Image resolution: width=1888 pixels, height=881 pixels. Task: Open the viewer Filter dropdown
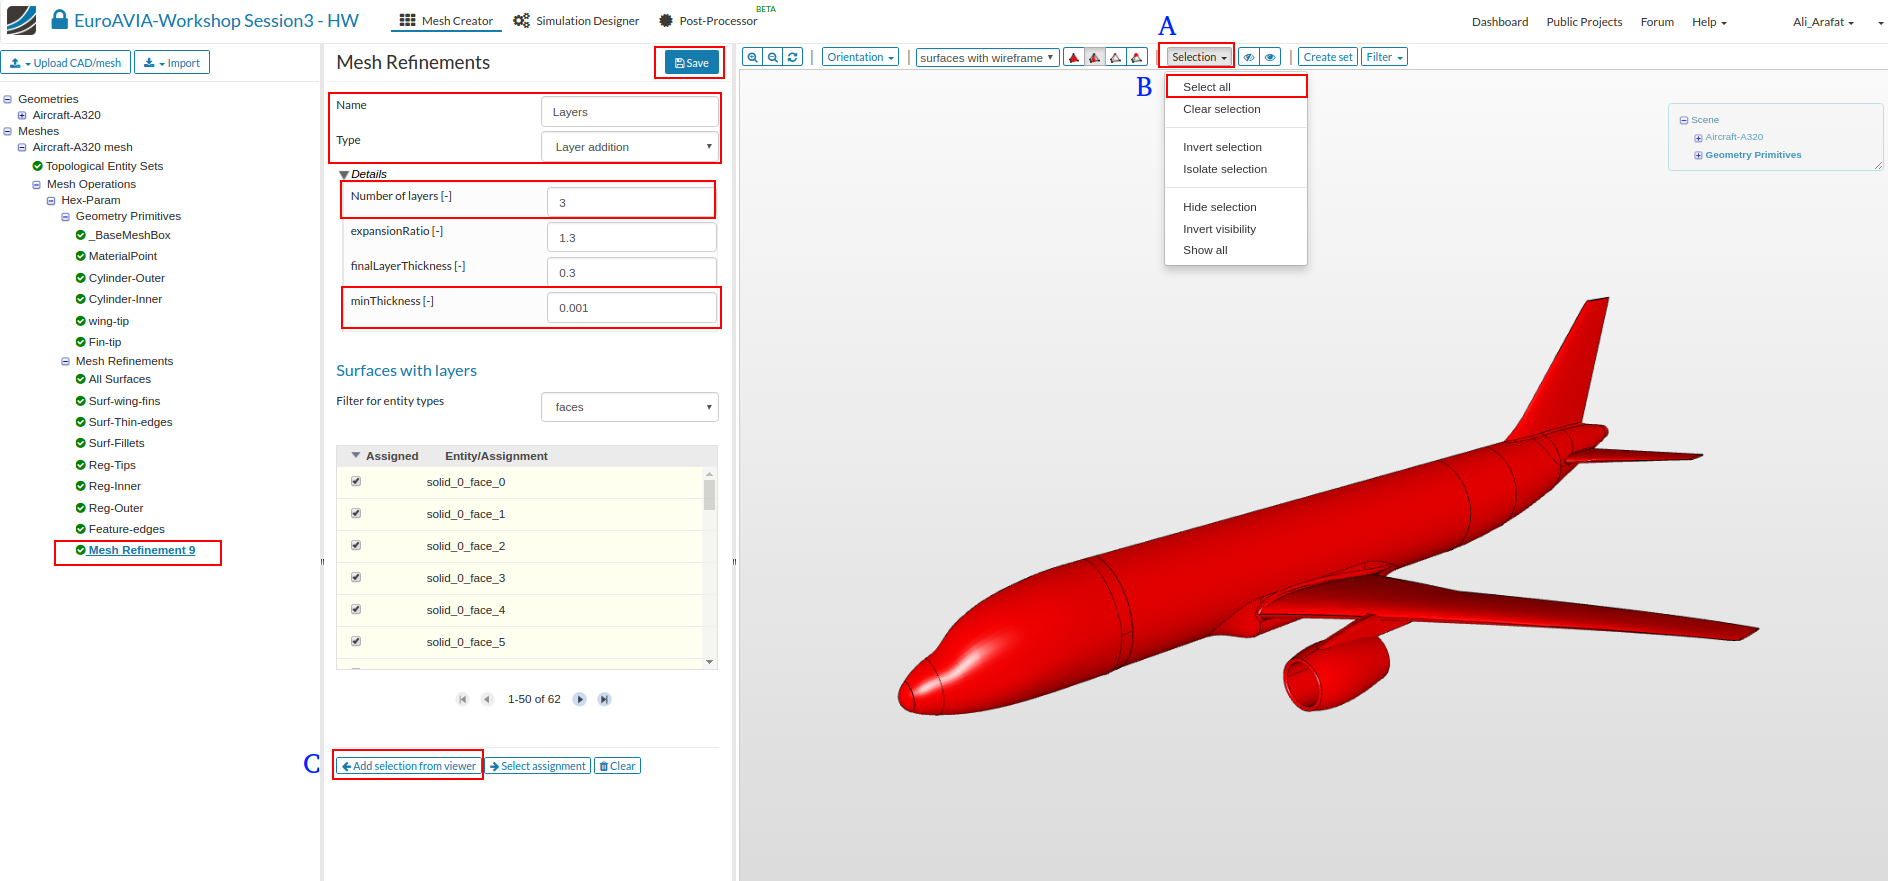click(1384, 57)
